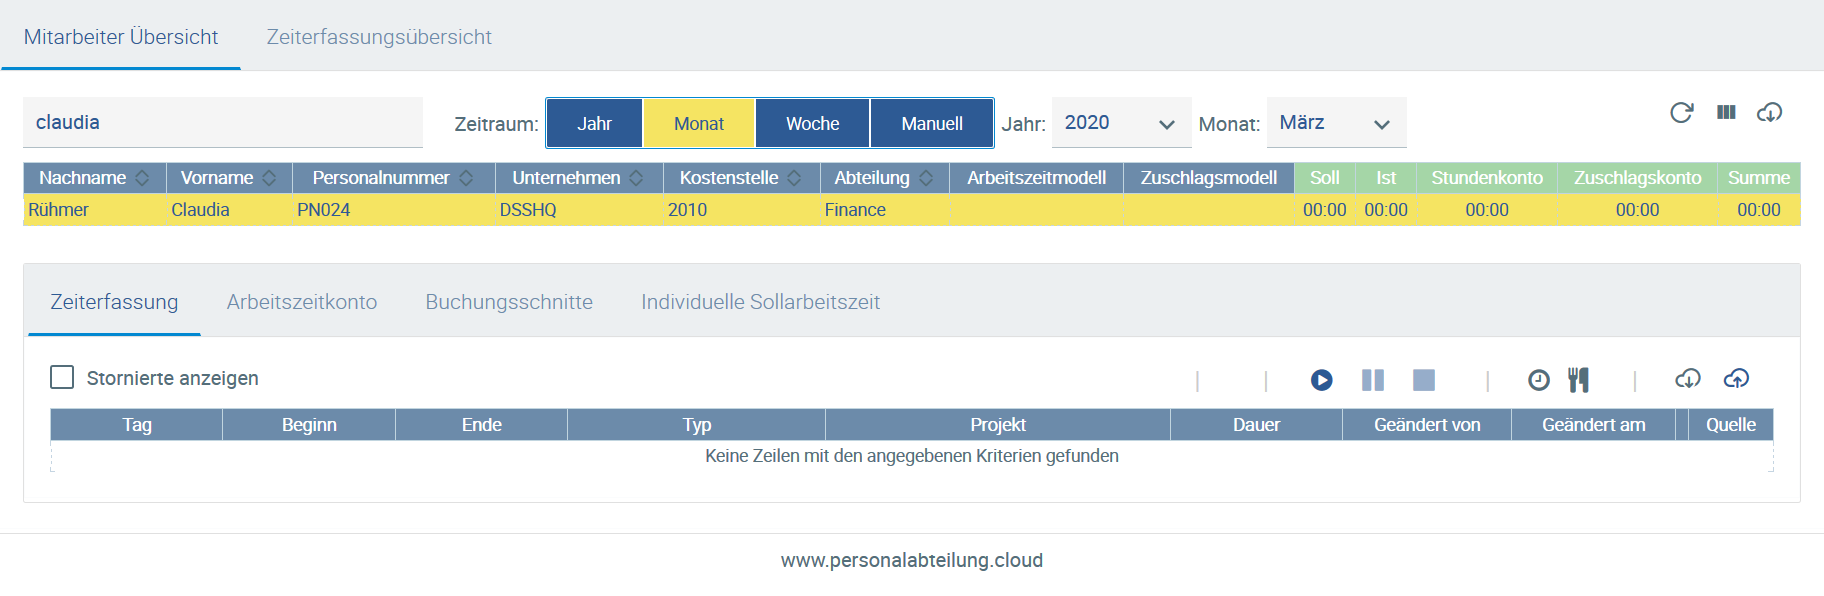Switch to Zeiterfassungsübersicht tab
Viewport: 1824px width, 596px height.
click(x=379, y=37)
